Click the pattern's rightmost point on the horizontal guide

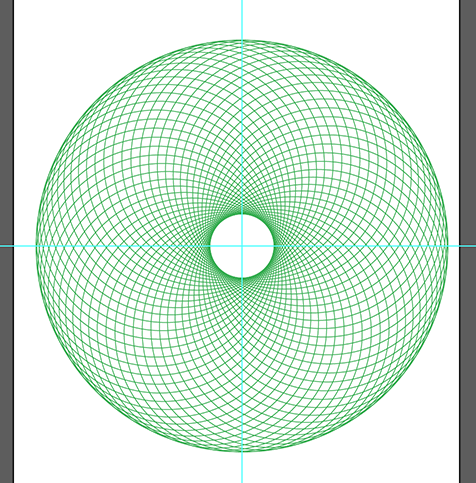(448, 246)
